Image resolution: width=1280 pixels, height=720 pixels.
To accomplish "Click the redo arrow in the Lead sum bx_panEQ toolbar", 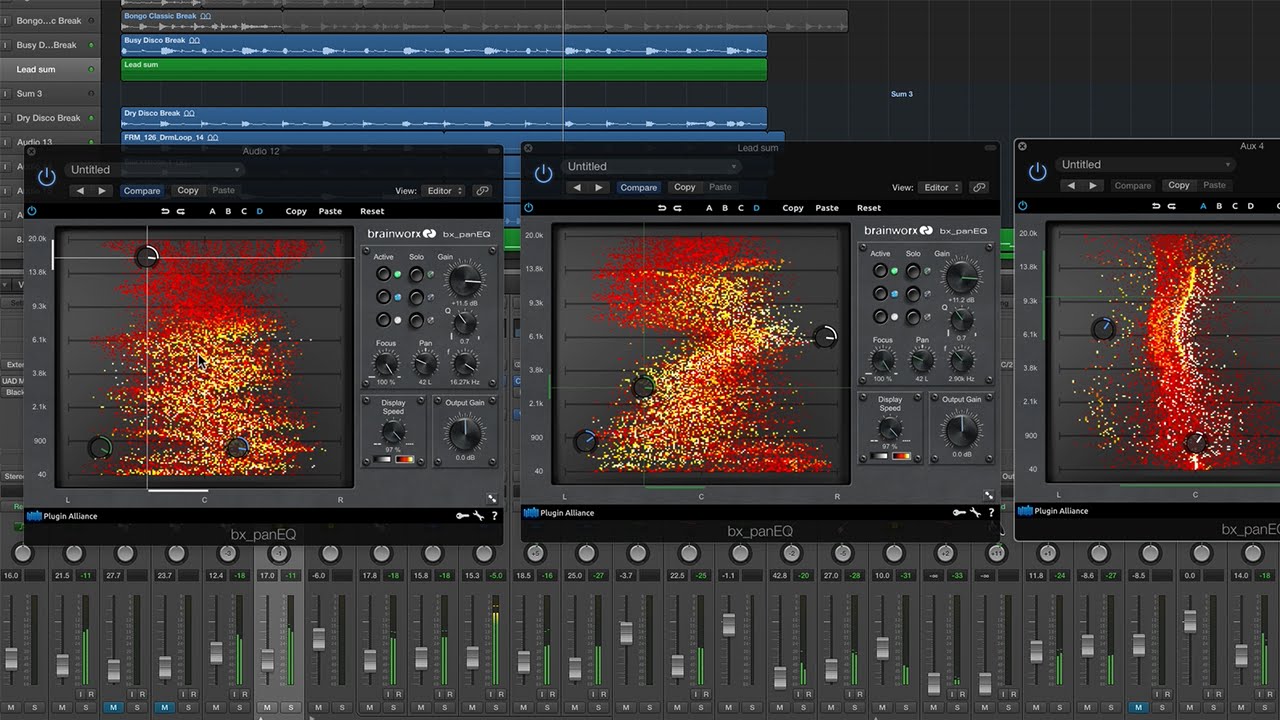I will tap(678, 208).
